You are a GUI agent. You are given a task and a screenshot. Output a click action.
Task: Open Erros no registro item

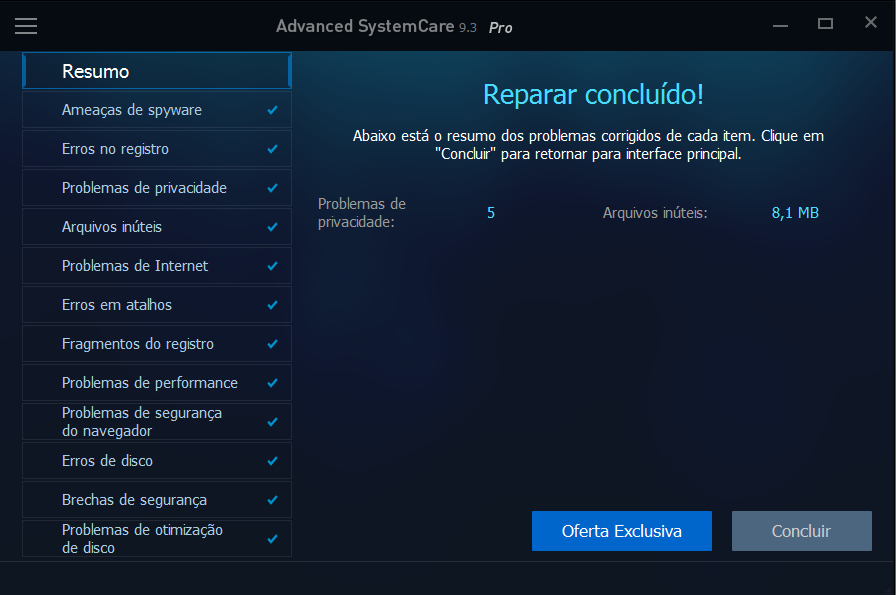click(157, 149)
